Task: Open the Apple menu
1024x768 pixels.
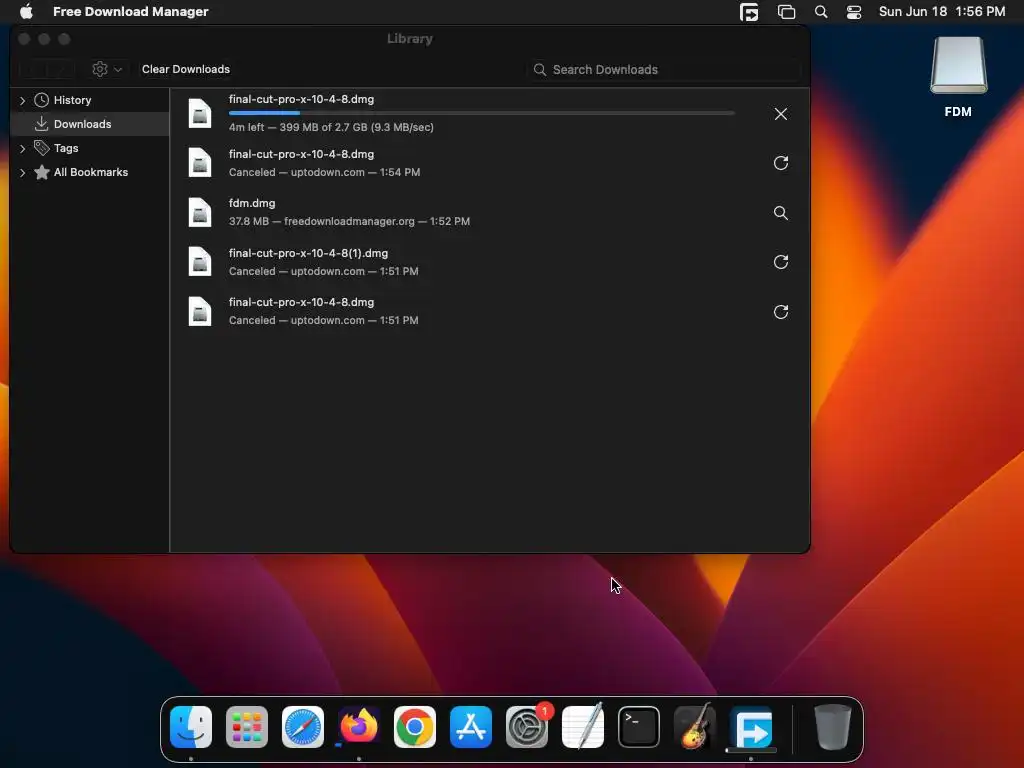Action: pyautogui.click(x=26, y=12)
